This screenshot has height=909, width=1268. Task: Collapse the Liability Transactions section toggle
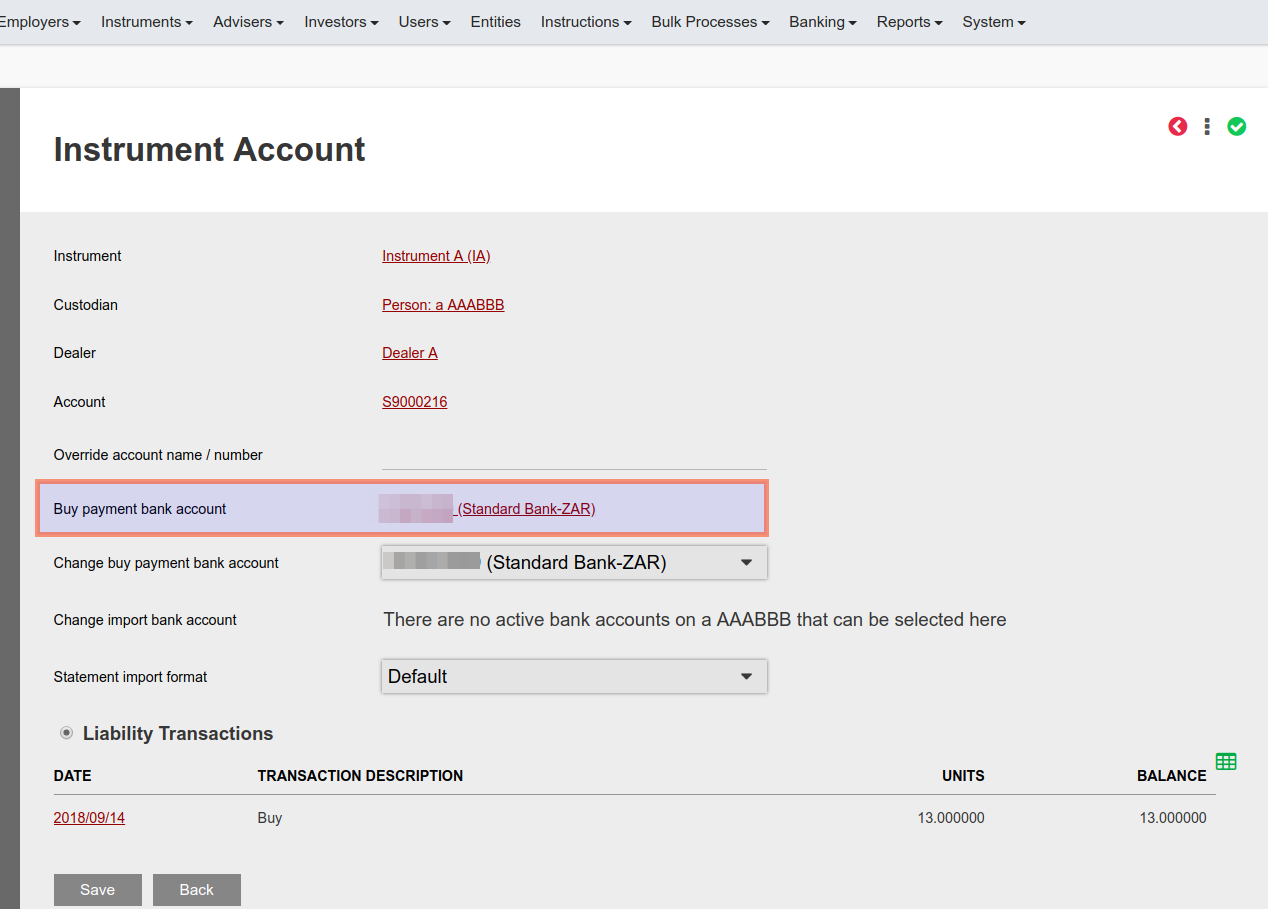[66, 733]
